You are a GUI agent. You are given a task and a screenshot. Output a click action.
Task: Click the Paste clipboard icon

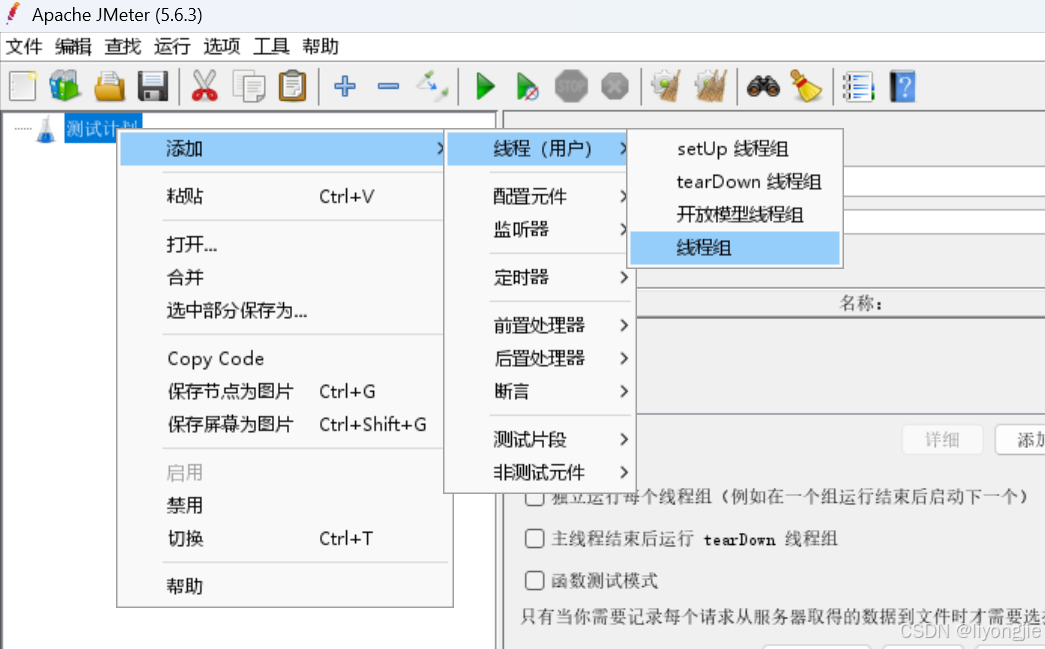[x=292, y=86]
